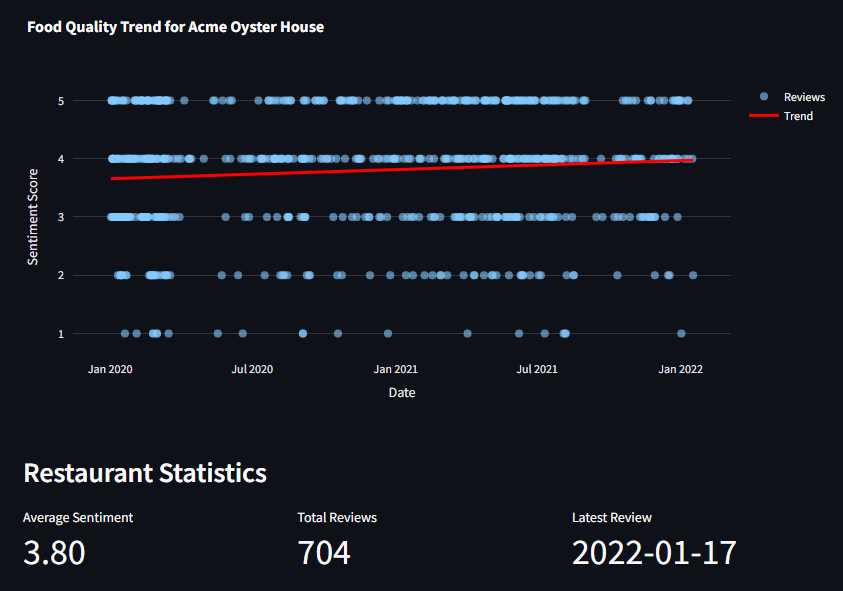
Task: Click the blue Reviews legend dot marker
Action: [x=764, y=97]
